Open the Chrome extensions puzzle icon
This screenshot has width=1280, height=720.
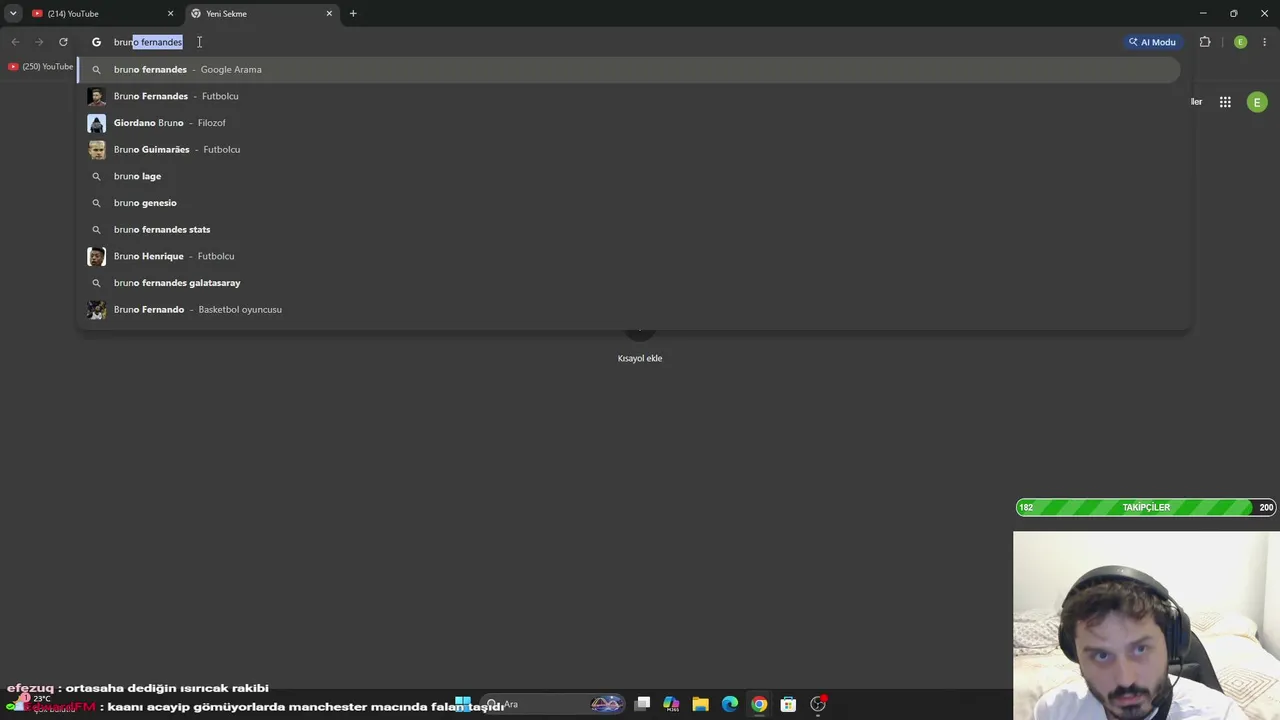click(x=1205, y=42)
